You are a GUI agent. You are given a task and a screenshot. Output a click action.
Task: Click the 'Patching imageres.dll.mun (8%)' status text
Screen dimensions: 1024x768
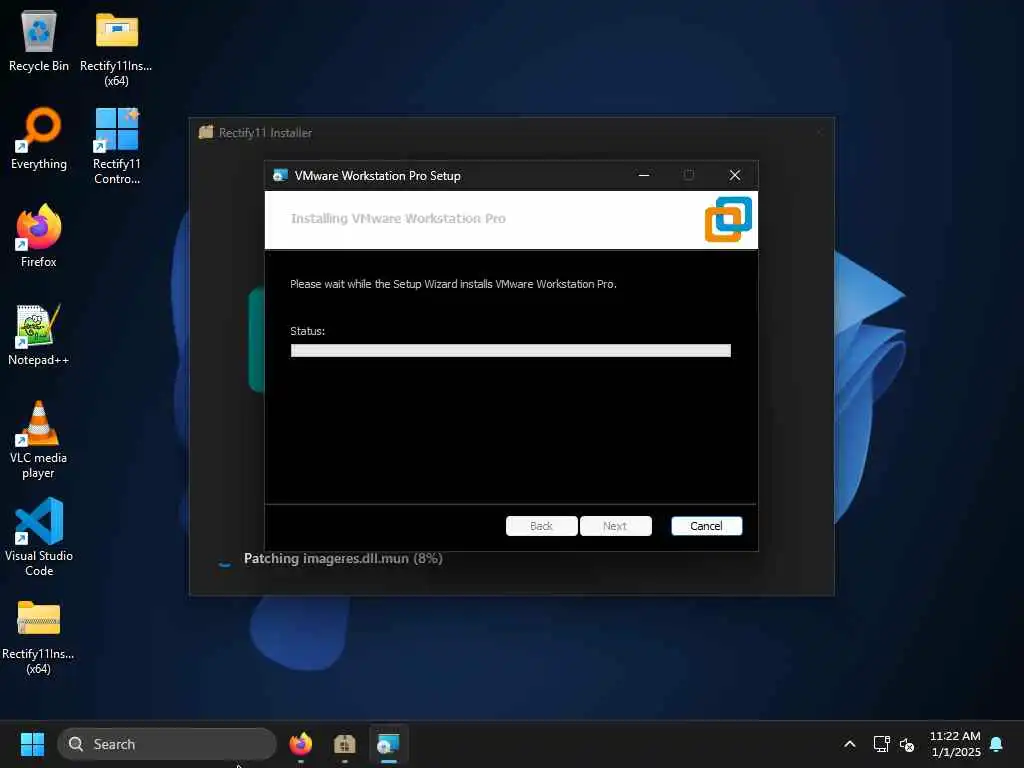tap(344, 558)
